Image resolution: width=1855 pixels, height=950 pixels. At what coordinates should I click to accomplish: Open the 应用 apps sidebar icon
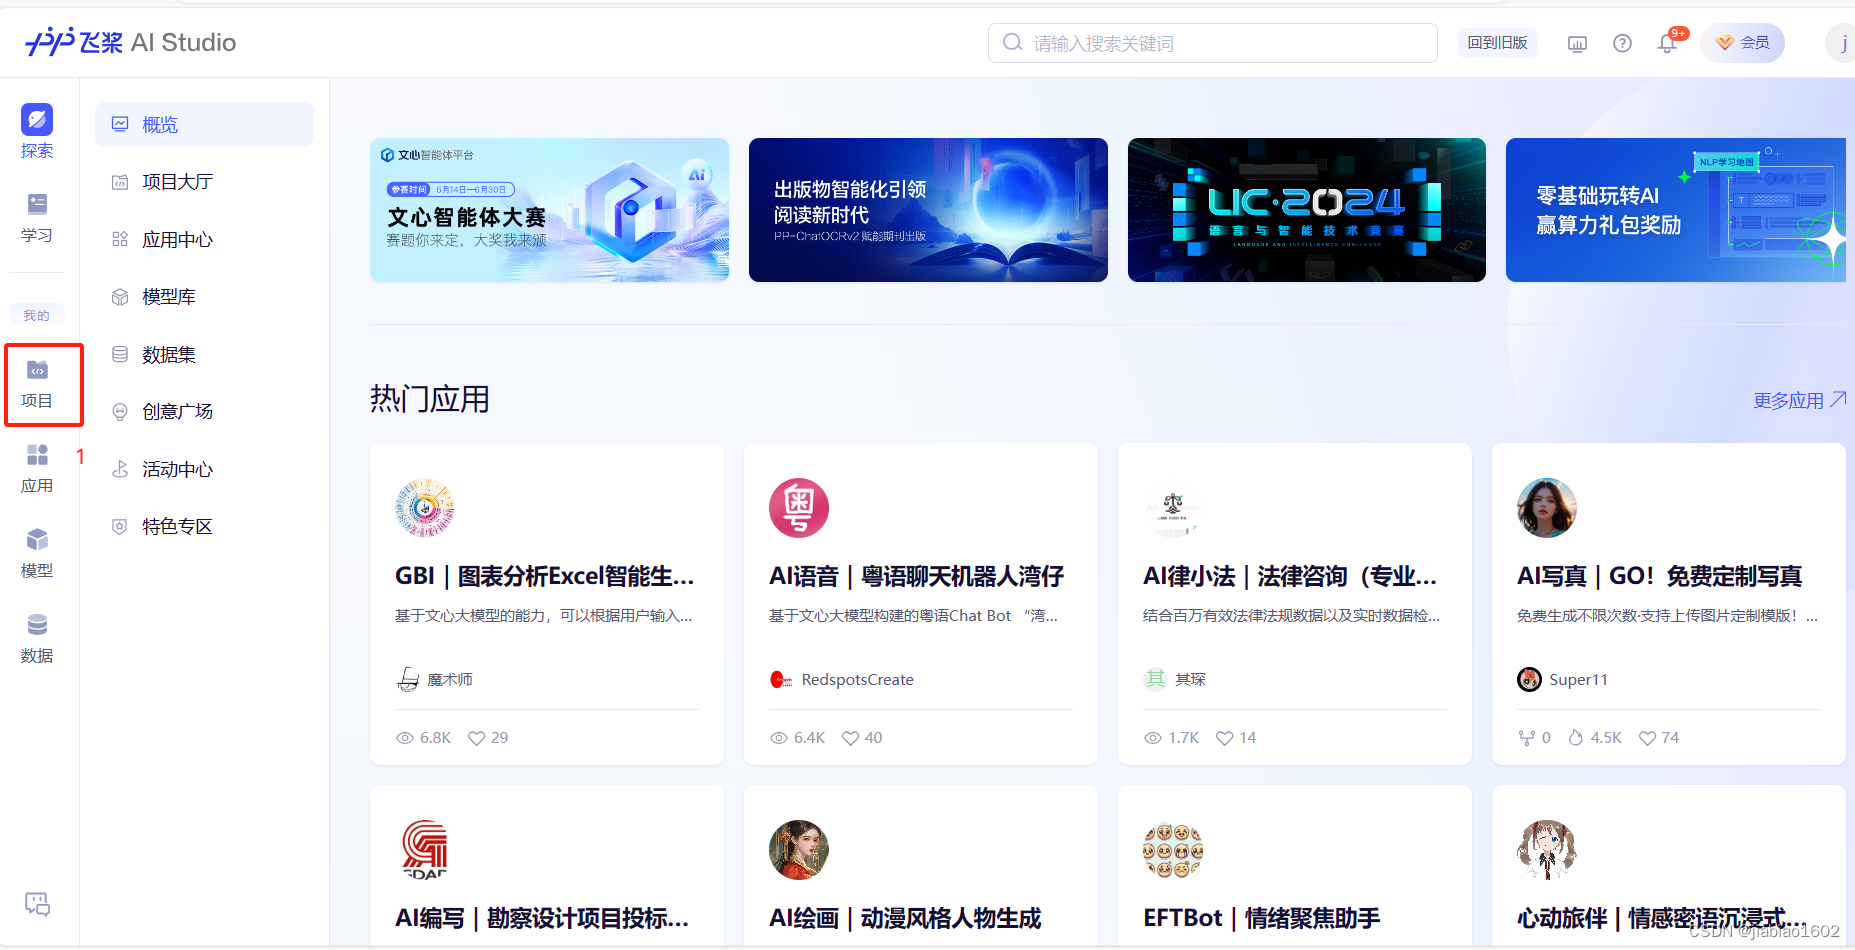(37, 469)
